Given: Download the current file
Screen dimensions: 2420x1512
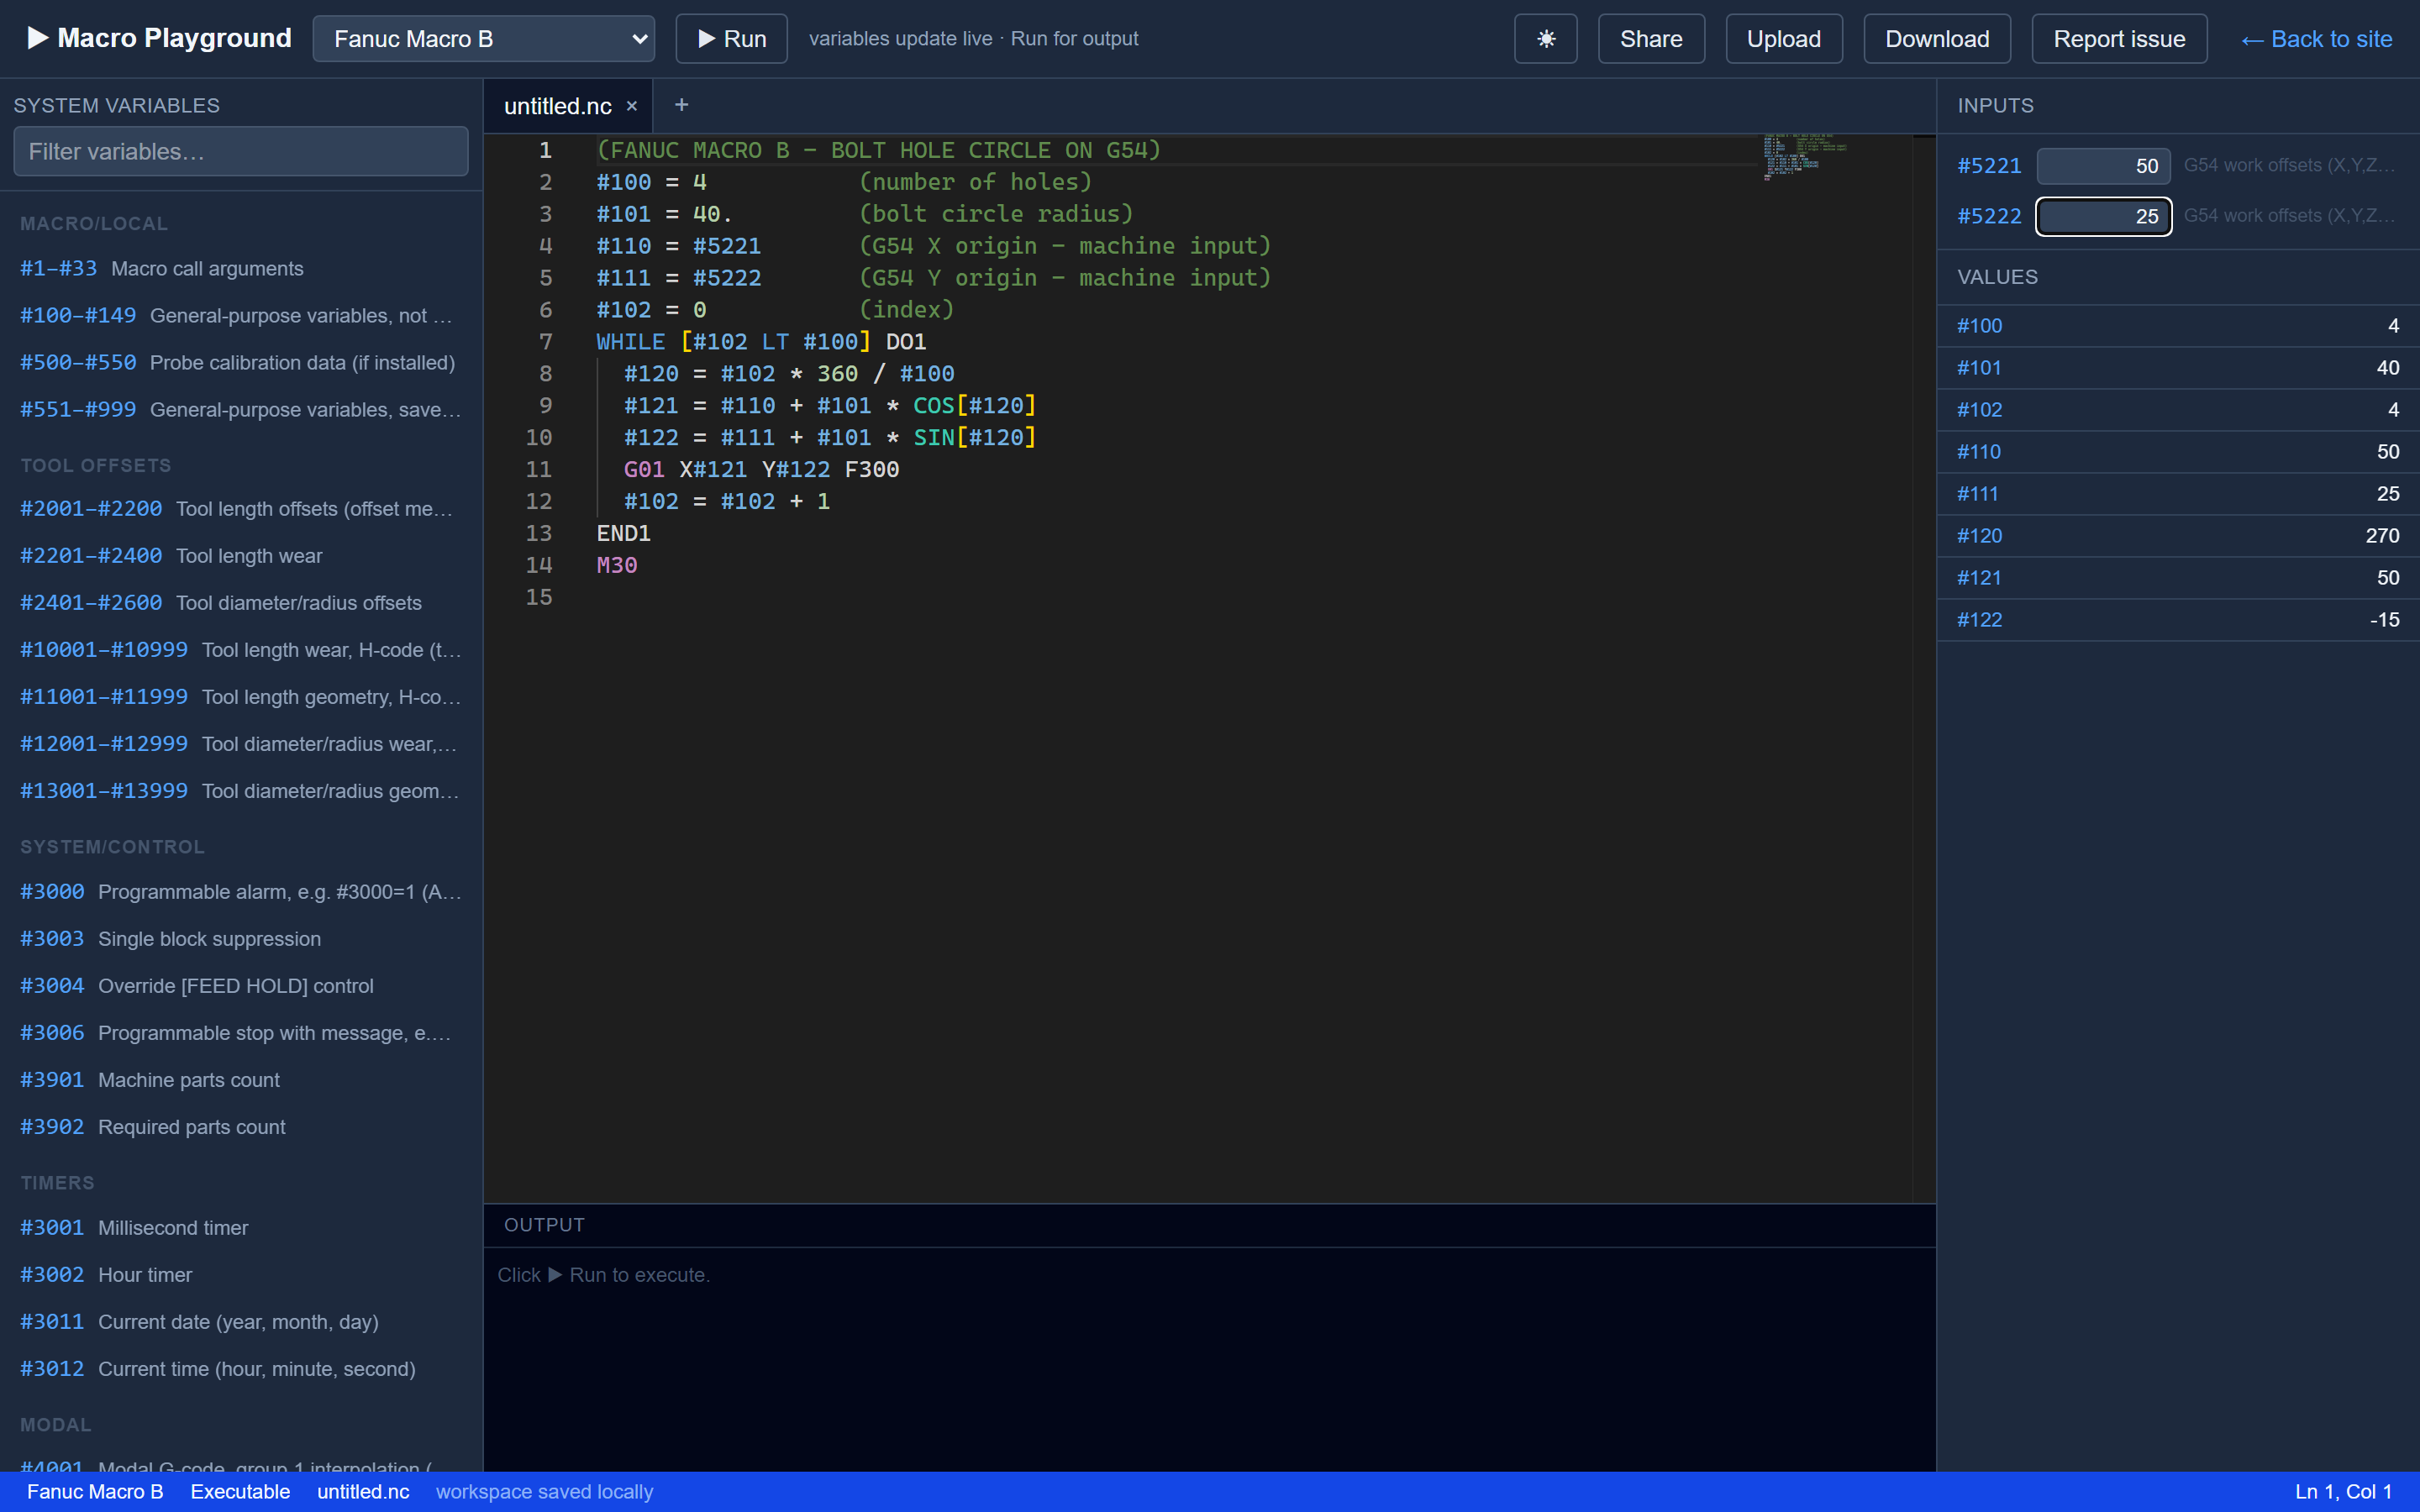Looking at the screenshot, I should [1937, 39].
